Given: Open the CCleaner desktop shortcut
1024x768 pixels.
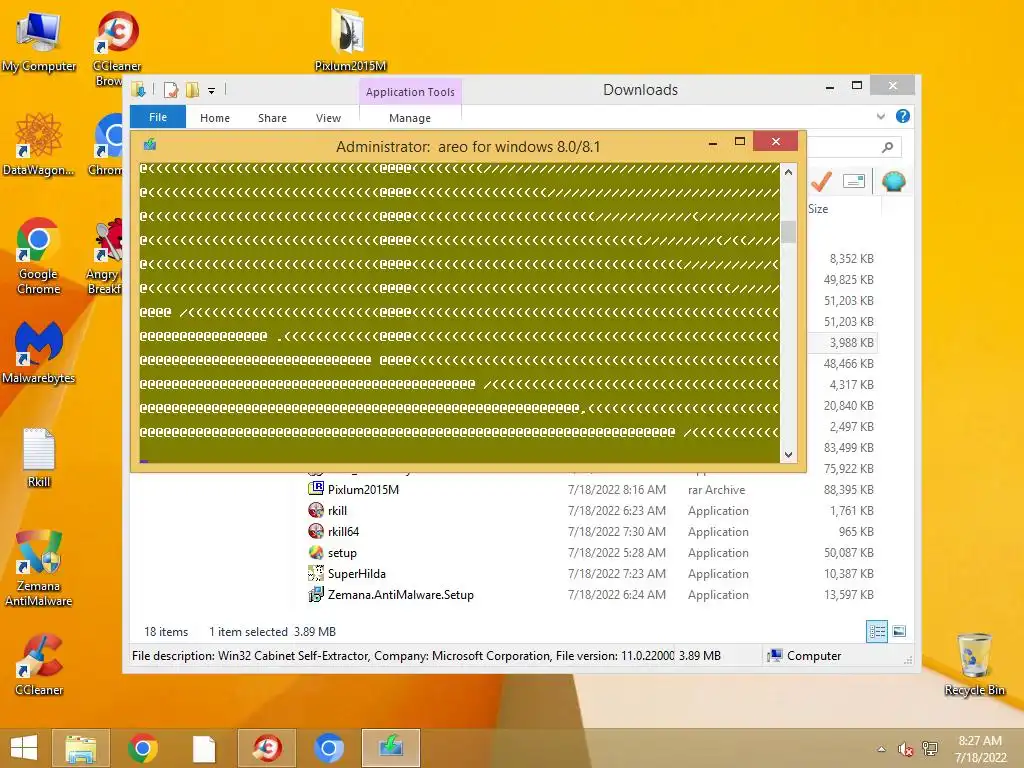Looking at the screenshot, I should [x=39, y=665].
